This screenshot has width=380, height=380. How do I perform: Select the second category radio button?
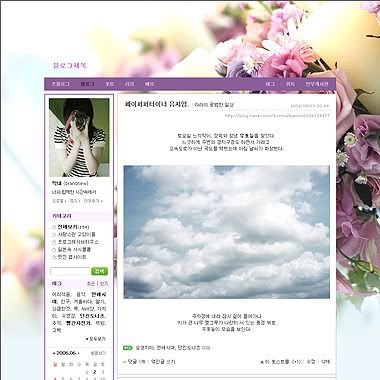(x=54, y=235)
